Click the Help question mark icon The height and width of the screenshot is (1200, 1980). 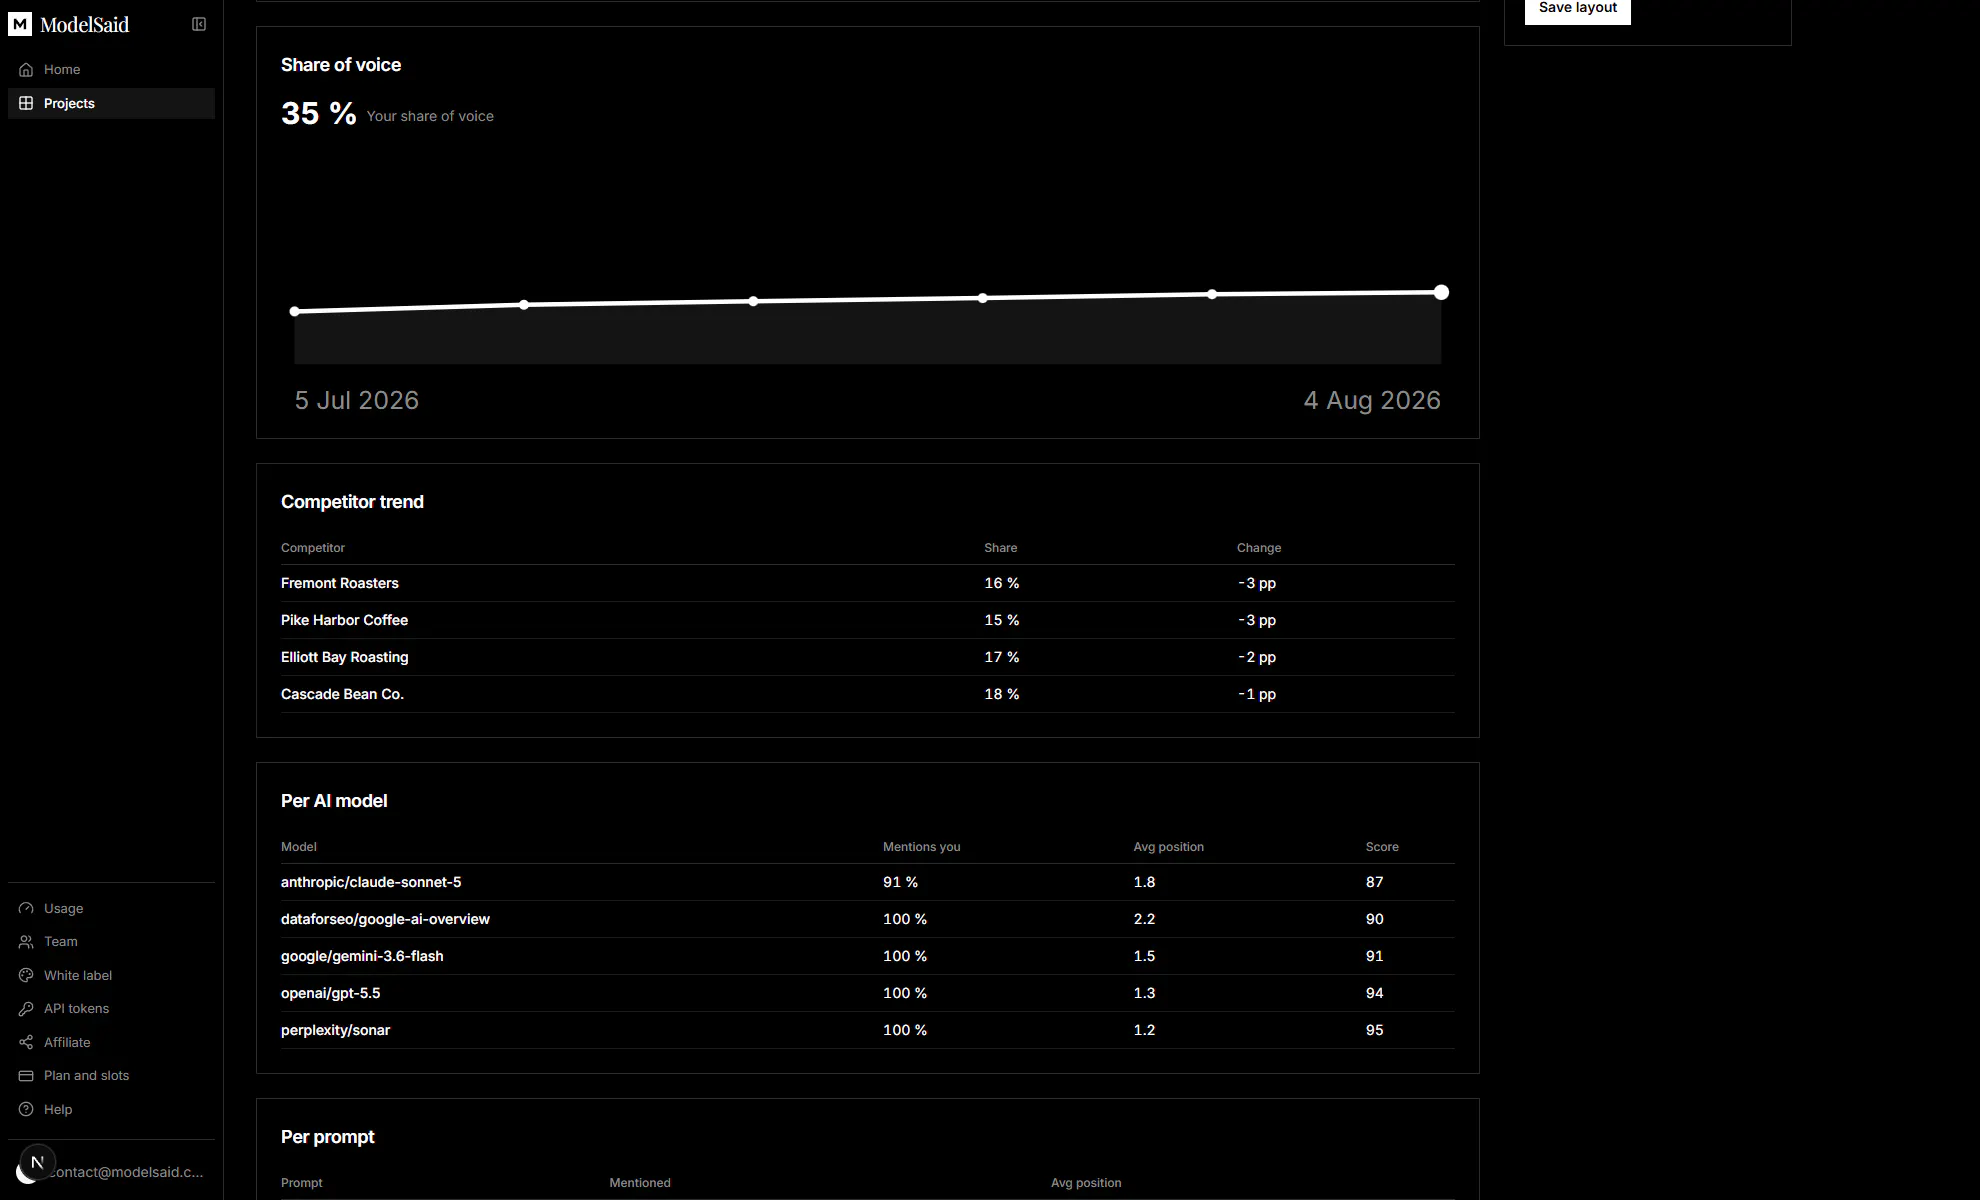click(x=26, y=1110)
